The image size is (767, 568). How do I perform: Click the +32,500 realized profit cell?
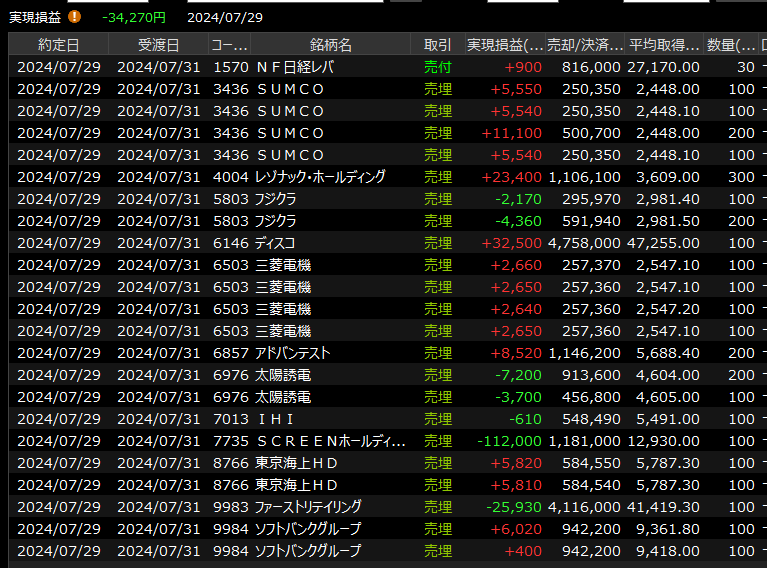(x=512, y=243)
